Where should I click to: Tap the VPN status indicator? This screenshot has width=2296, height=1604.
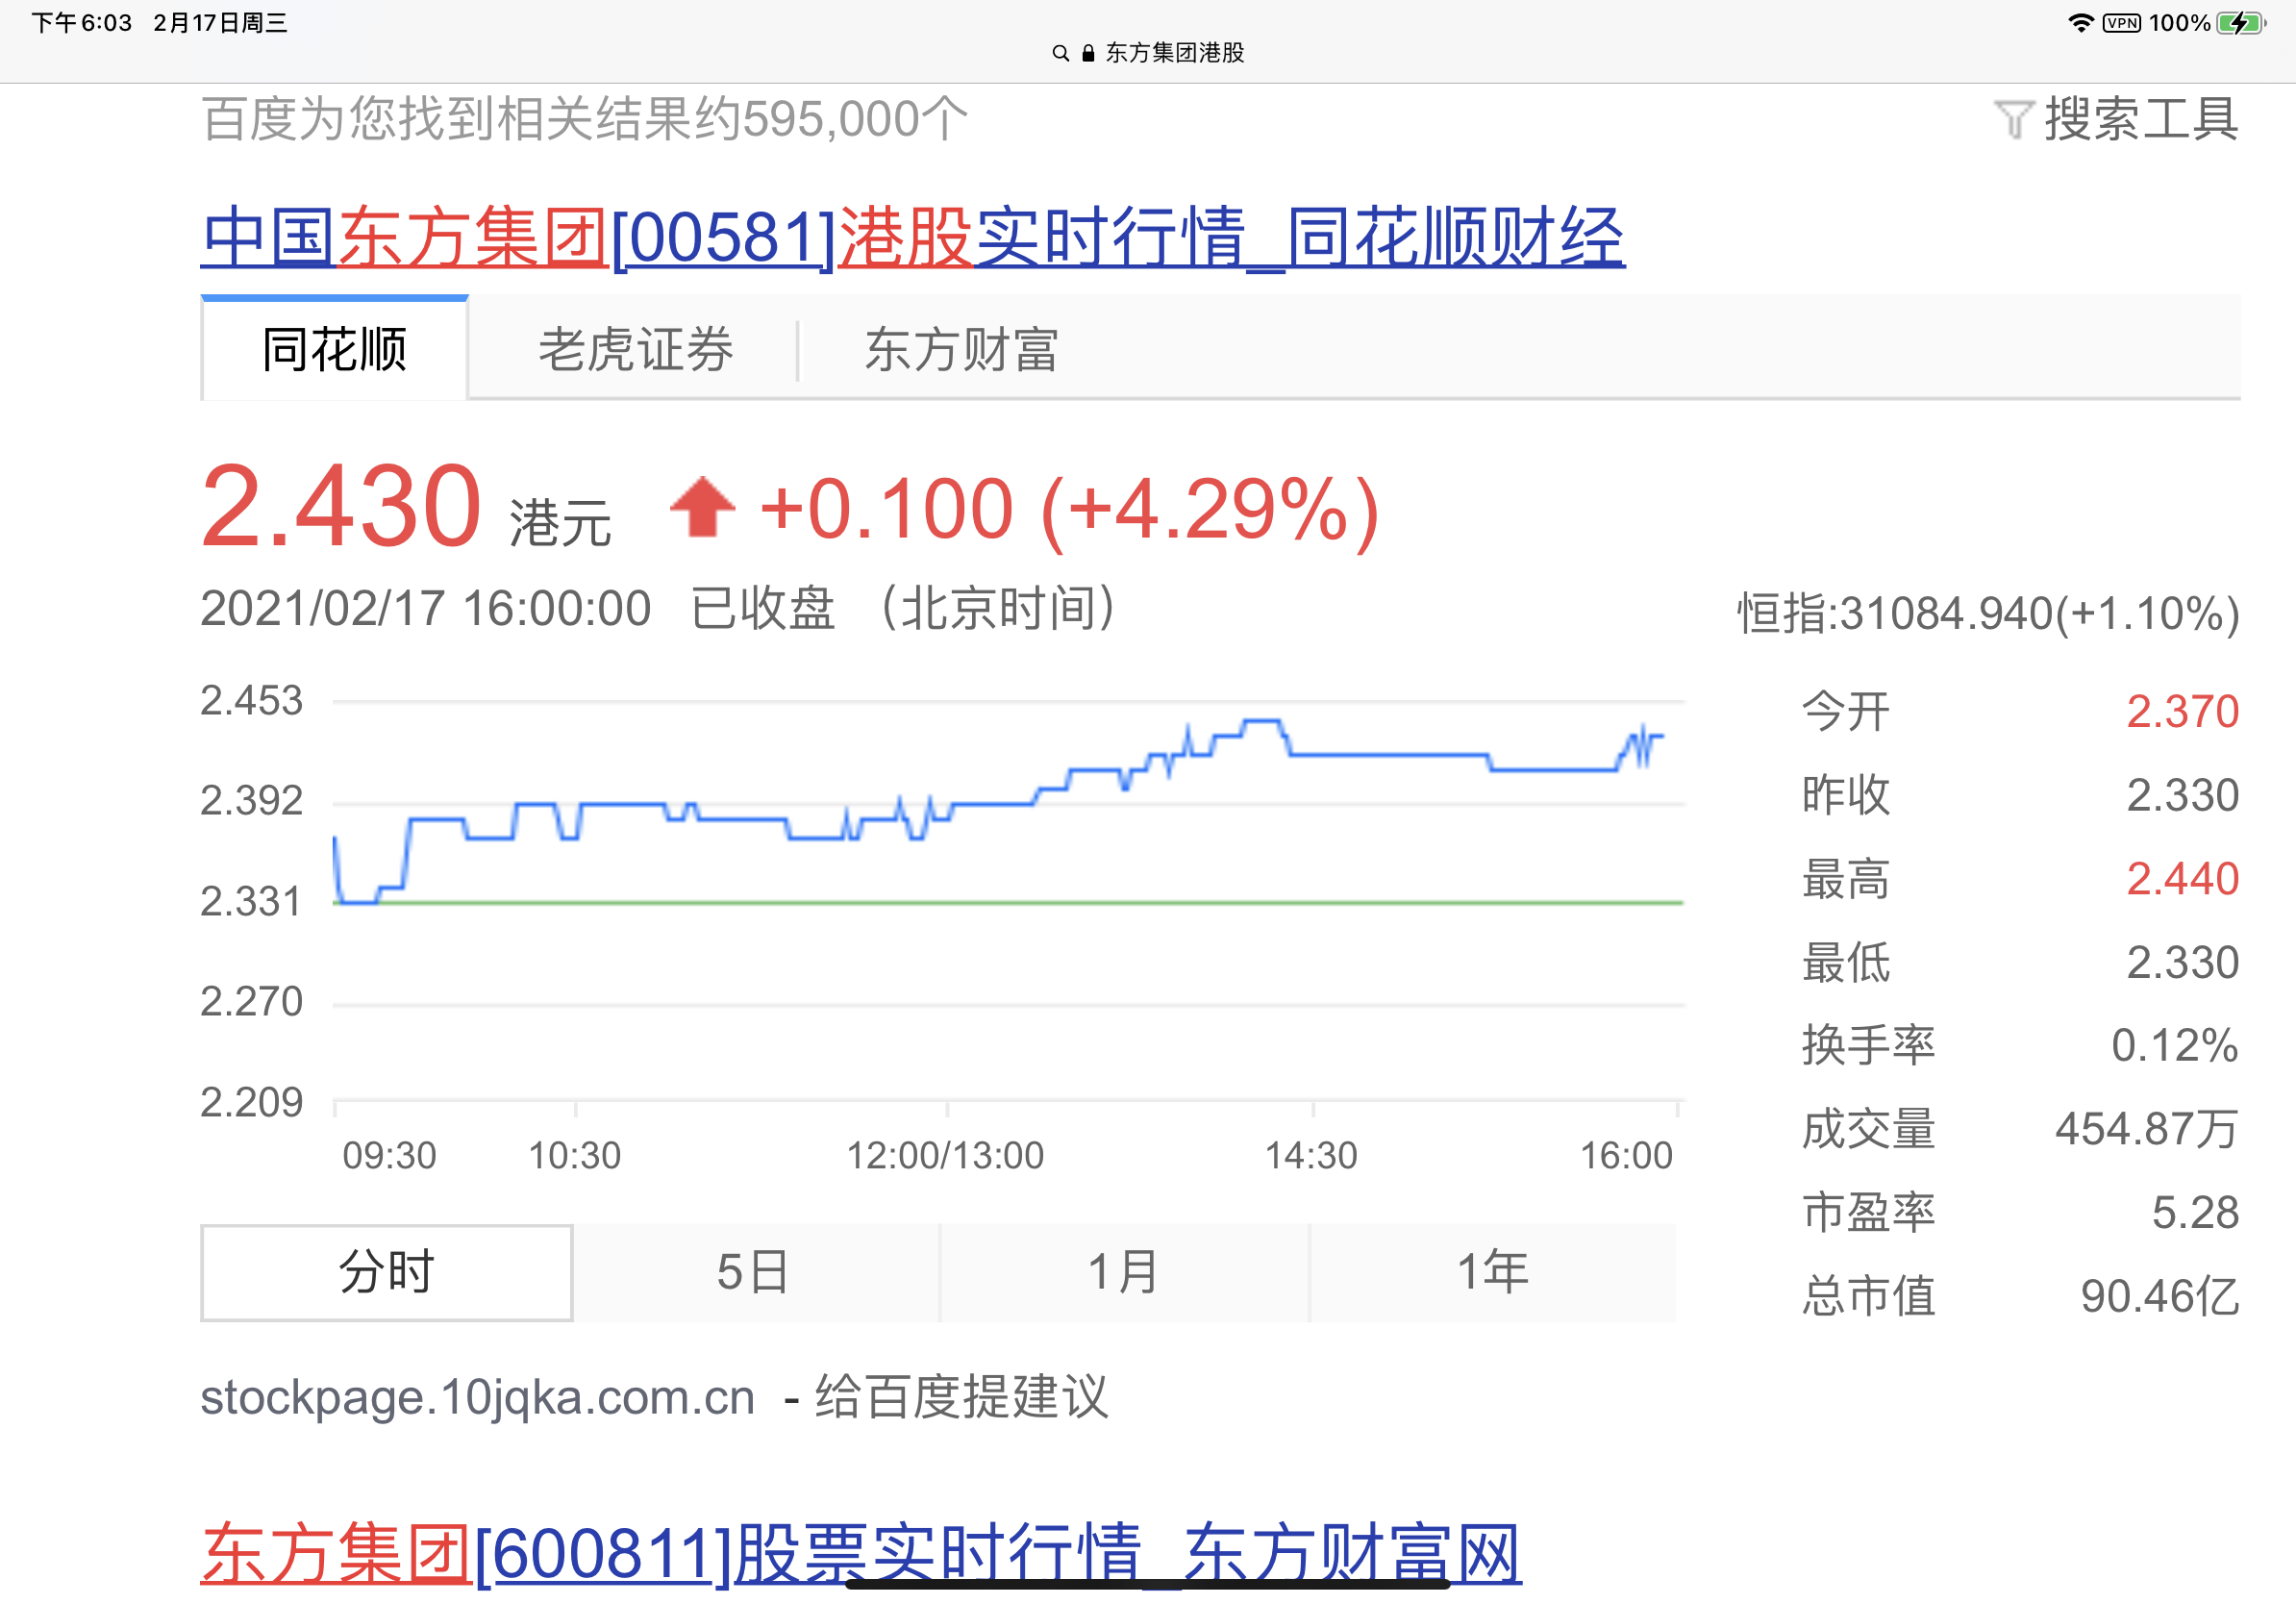tap(2121, 23)
